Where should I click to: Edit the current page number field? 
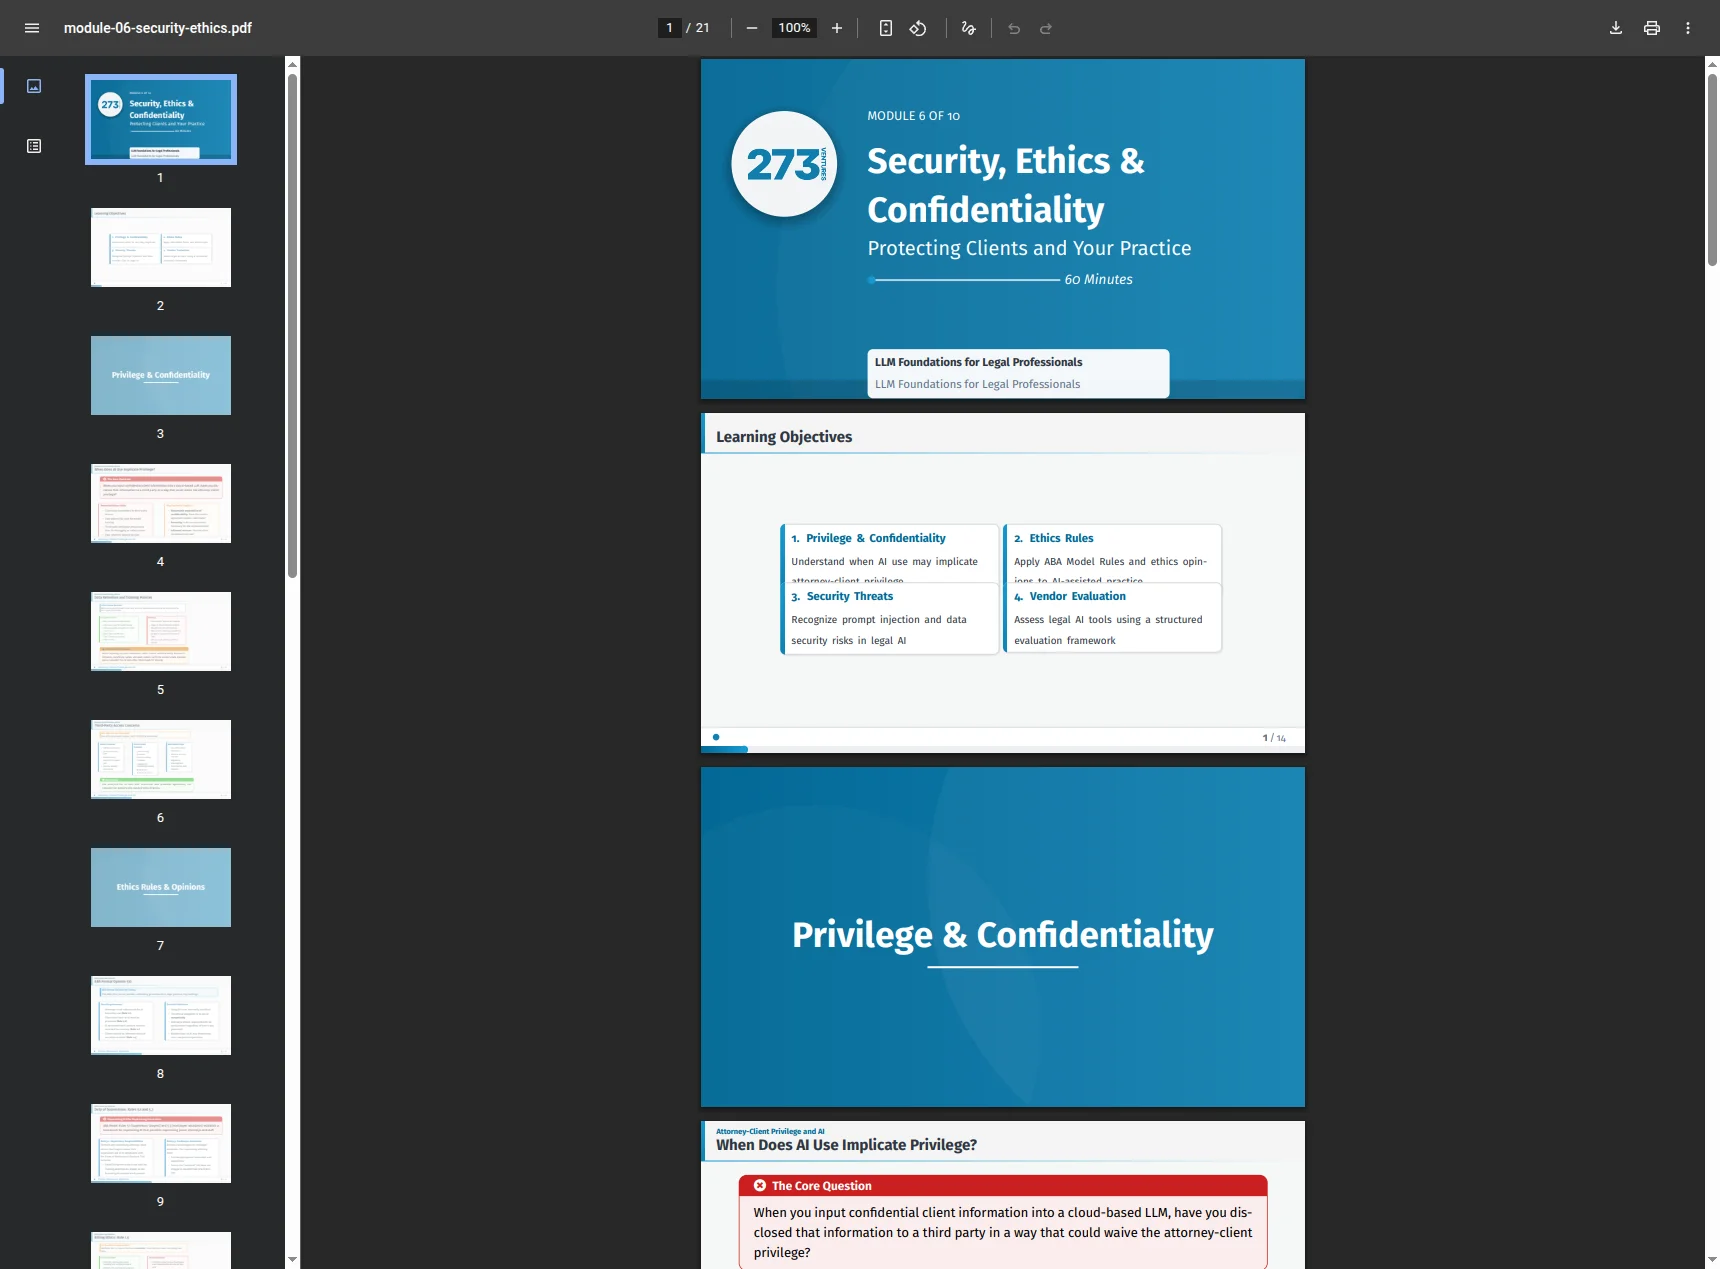669,28
